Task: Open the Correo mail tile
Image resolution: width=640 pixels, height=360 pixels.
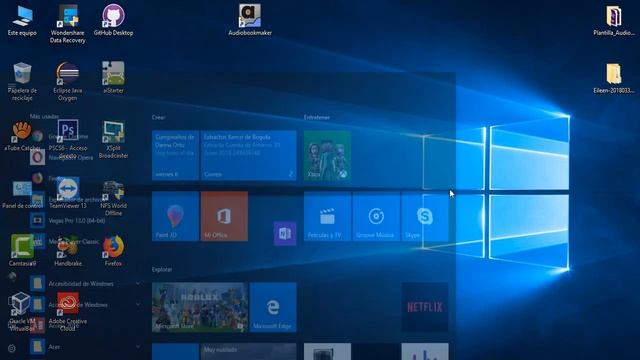Action: (x=249, y=156)
